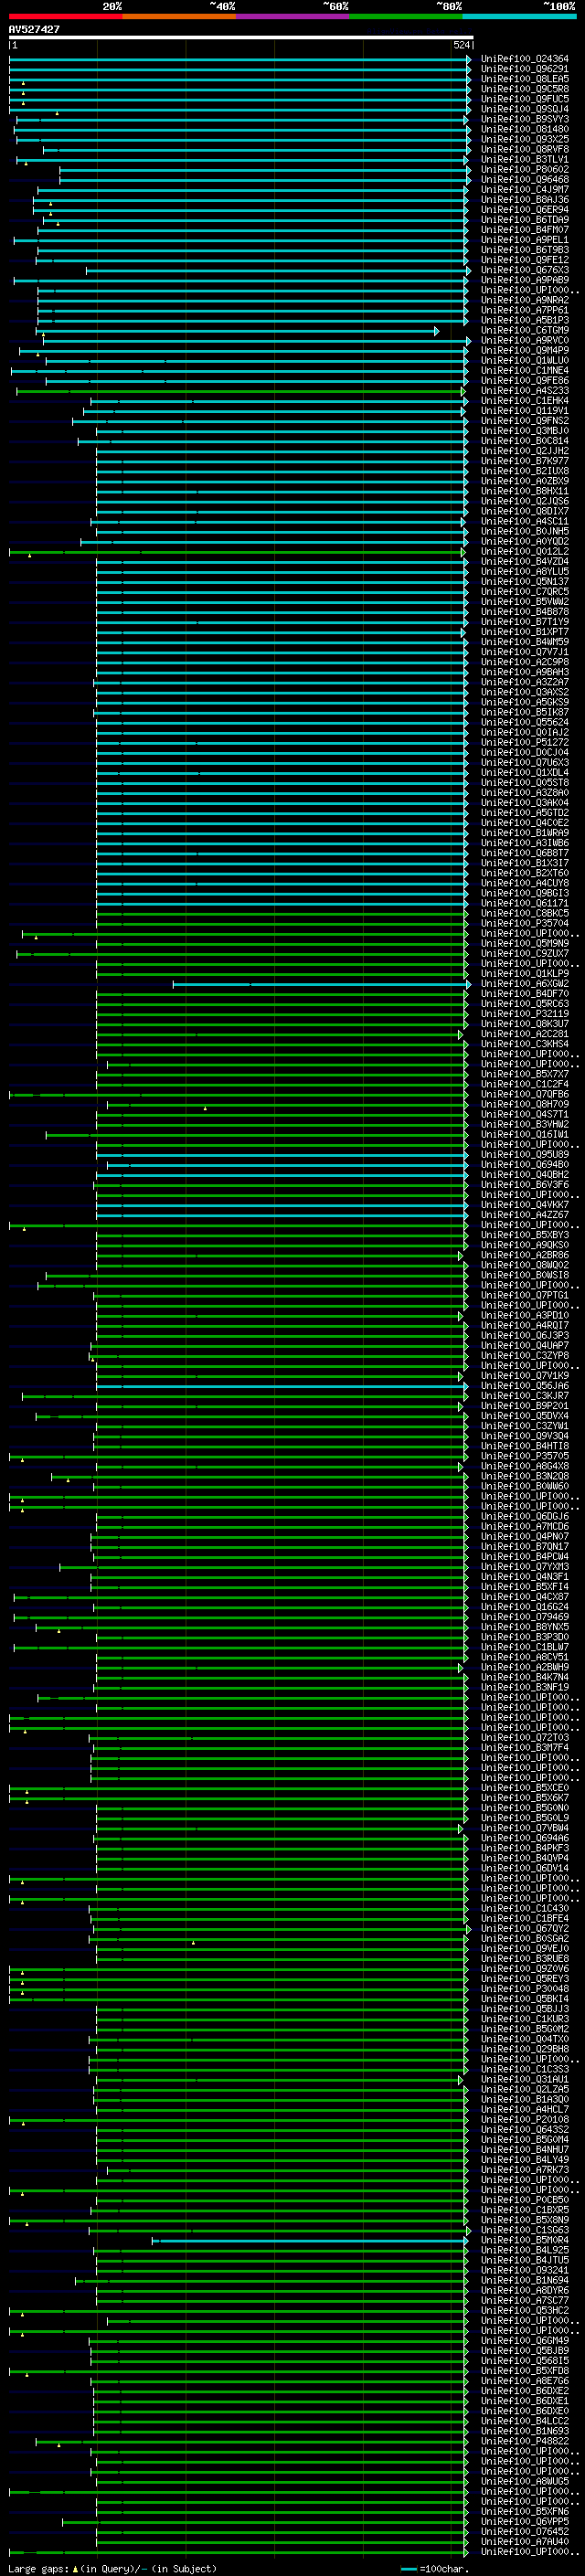This screenshot has width=585, height=2576.
Task: Select hit UniRef100_Q6DV14
Action: [524, 1869]
